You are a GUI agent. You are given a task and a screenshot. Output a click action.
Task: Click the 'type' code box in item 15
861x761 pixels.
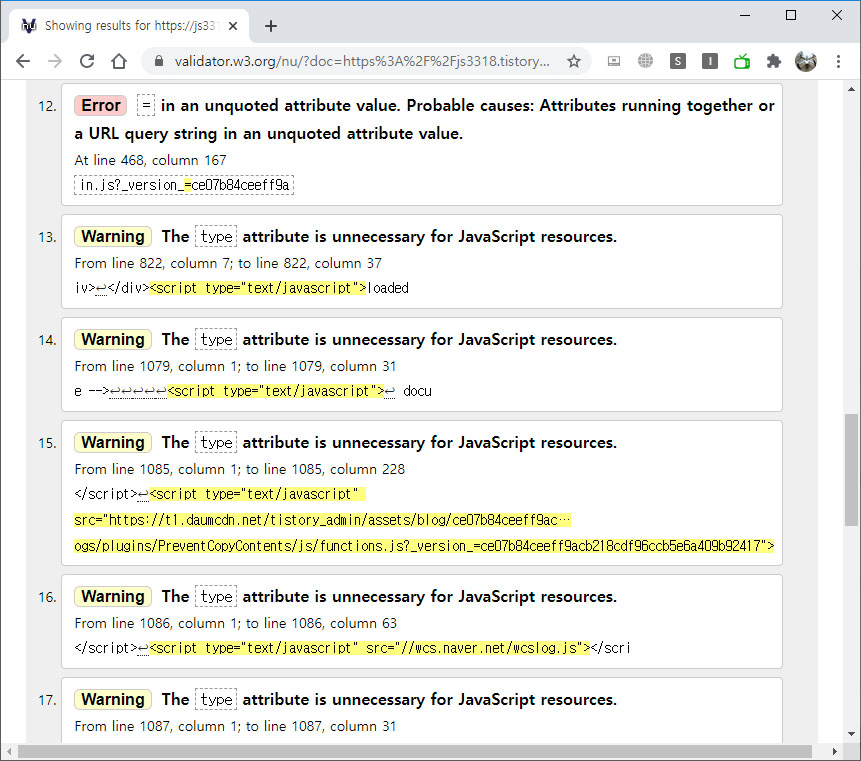click(216, 443)
